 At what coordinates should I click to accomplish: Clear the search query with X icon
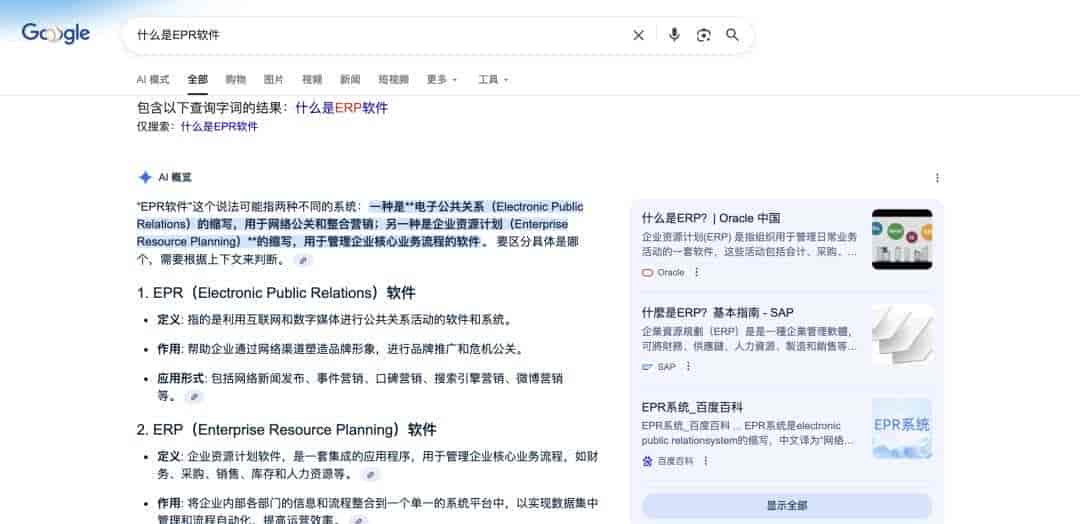pyautogui.click(x=638, y=35)
